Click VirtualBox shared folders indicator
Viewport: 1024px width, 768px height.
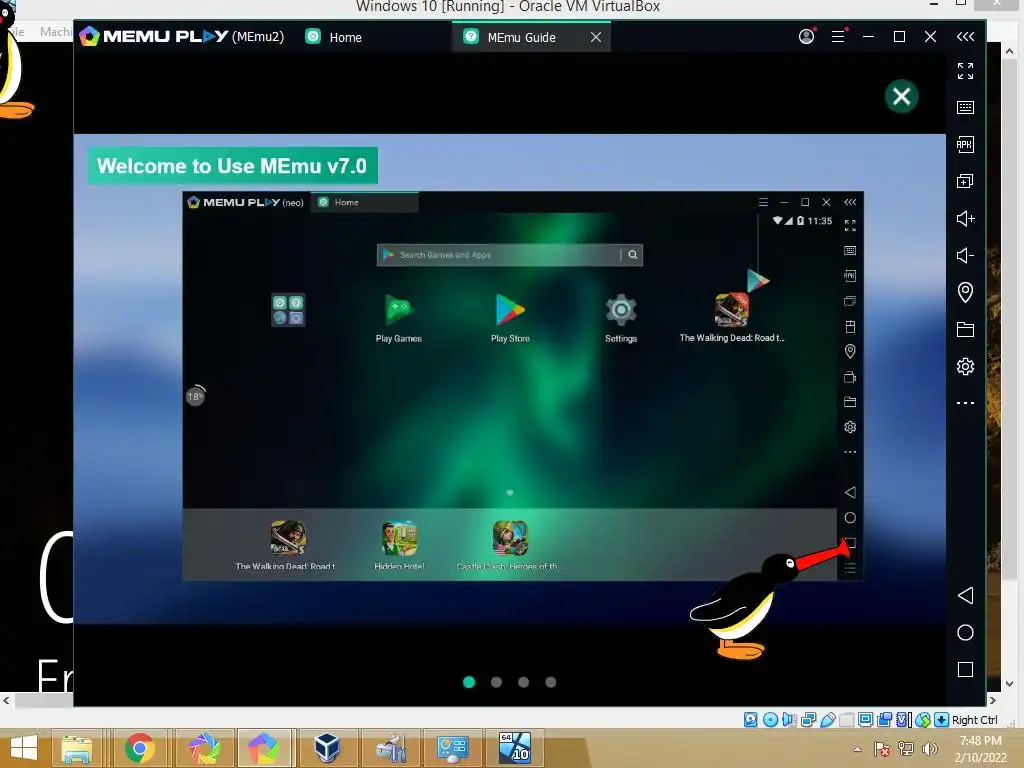(846, 720)
